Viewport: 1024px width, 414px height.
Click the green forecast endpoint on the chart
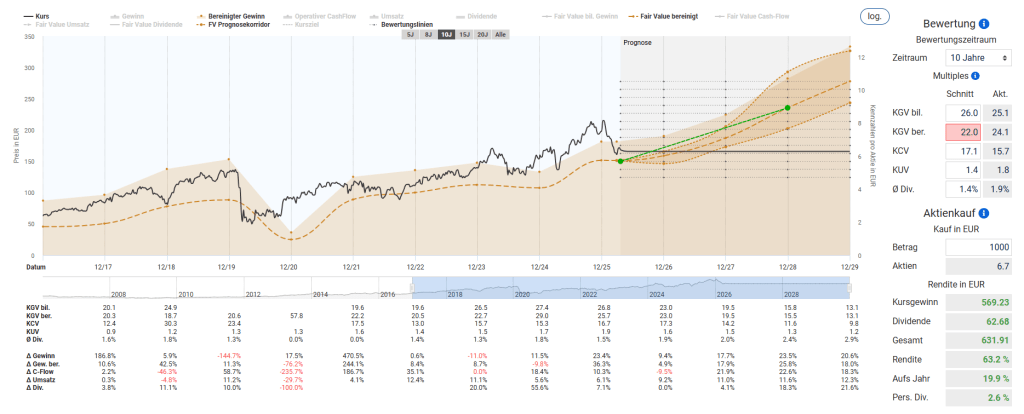787,107
